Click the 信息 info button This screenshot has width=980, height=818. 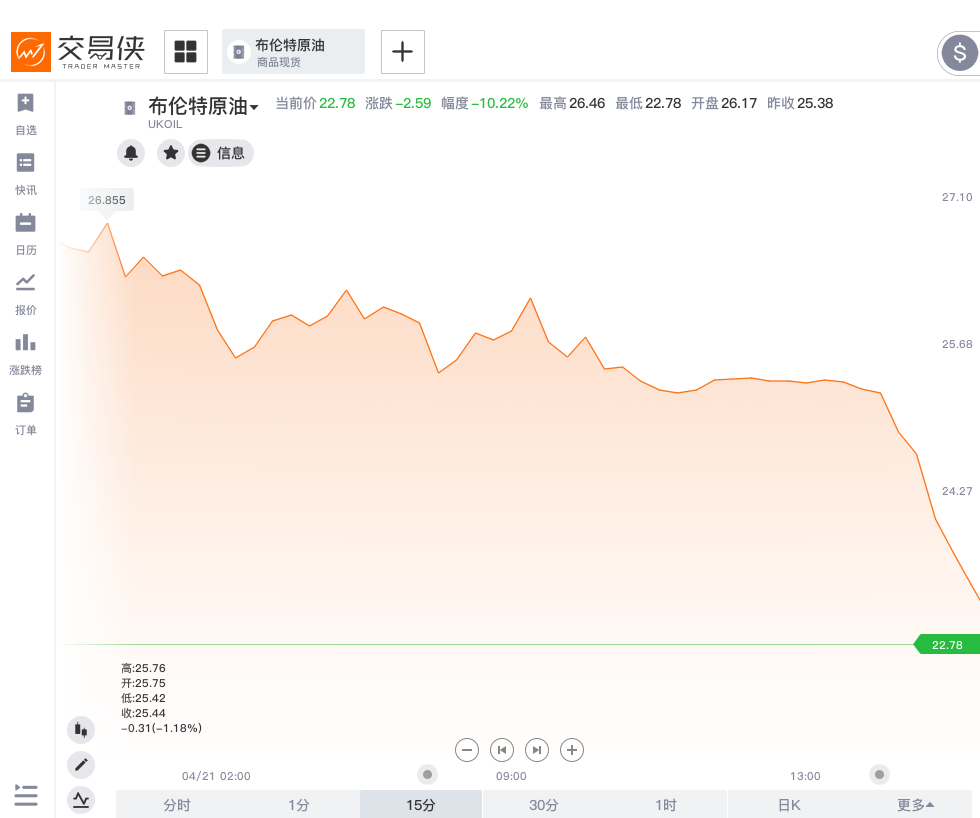(x=221, y=153)
